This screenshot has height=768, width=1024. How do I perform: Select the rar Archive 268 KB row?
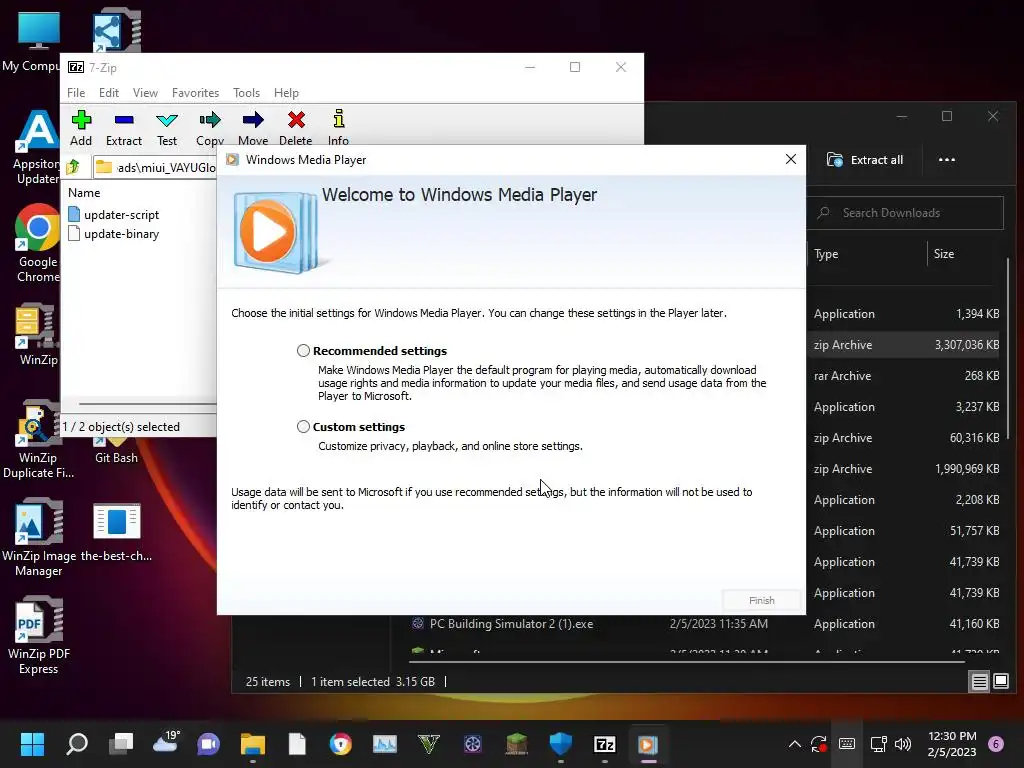906,376
